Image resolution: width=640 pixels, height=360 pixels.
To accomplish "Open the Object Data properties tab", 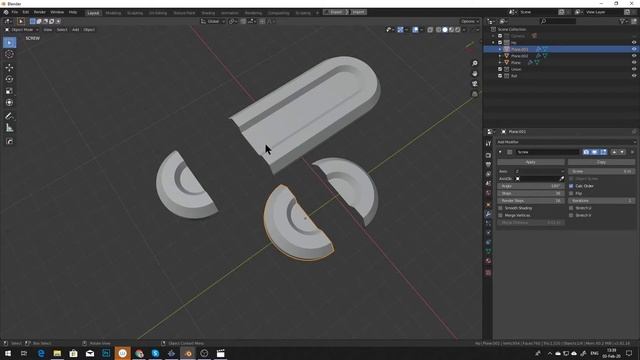I will click(x=488, y=251).
